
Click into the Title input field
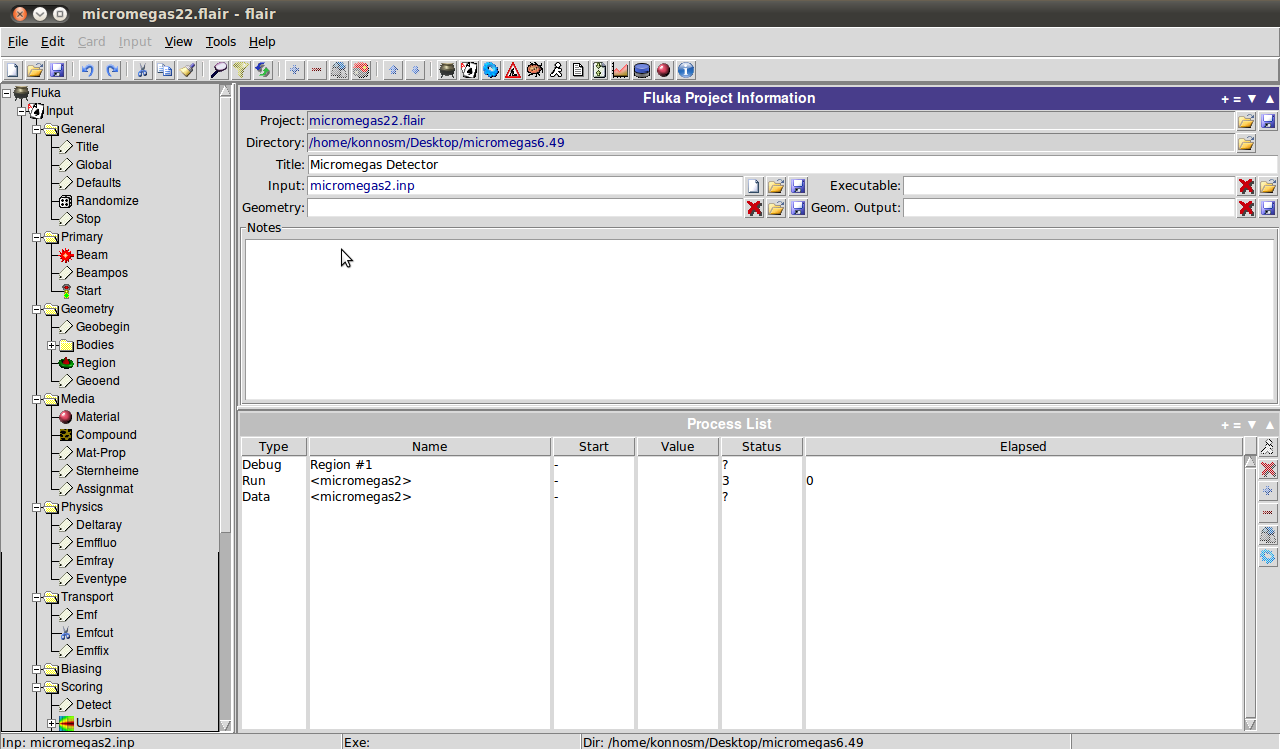click(792, 164)
